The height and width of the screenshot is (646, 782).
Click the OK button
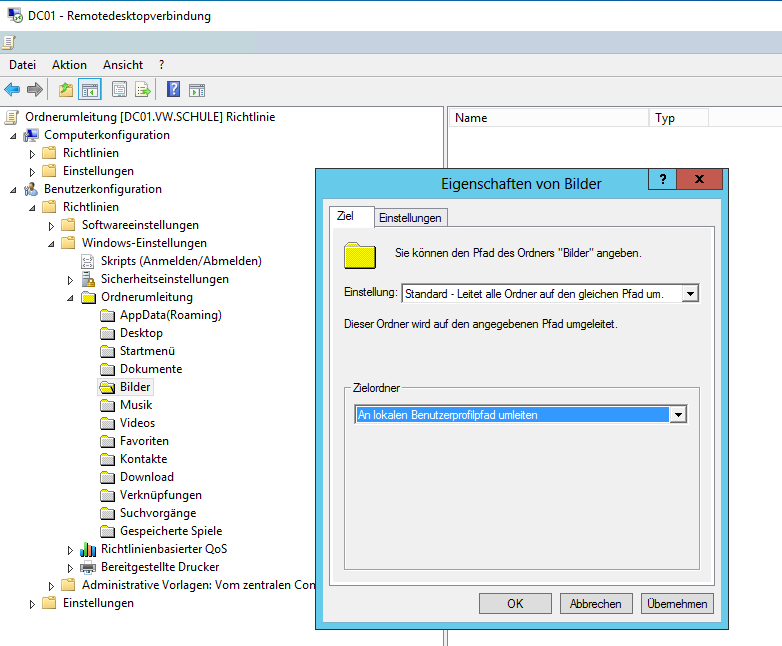pos(515,603)
